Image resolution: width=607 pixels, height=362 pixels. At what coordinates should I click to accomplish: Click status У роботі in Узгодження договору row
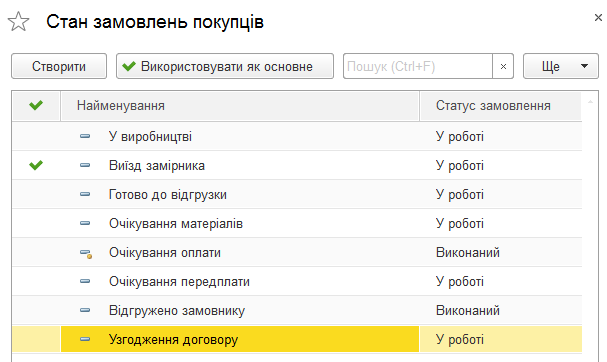[x=460, y=340]
